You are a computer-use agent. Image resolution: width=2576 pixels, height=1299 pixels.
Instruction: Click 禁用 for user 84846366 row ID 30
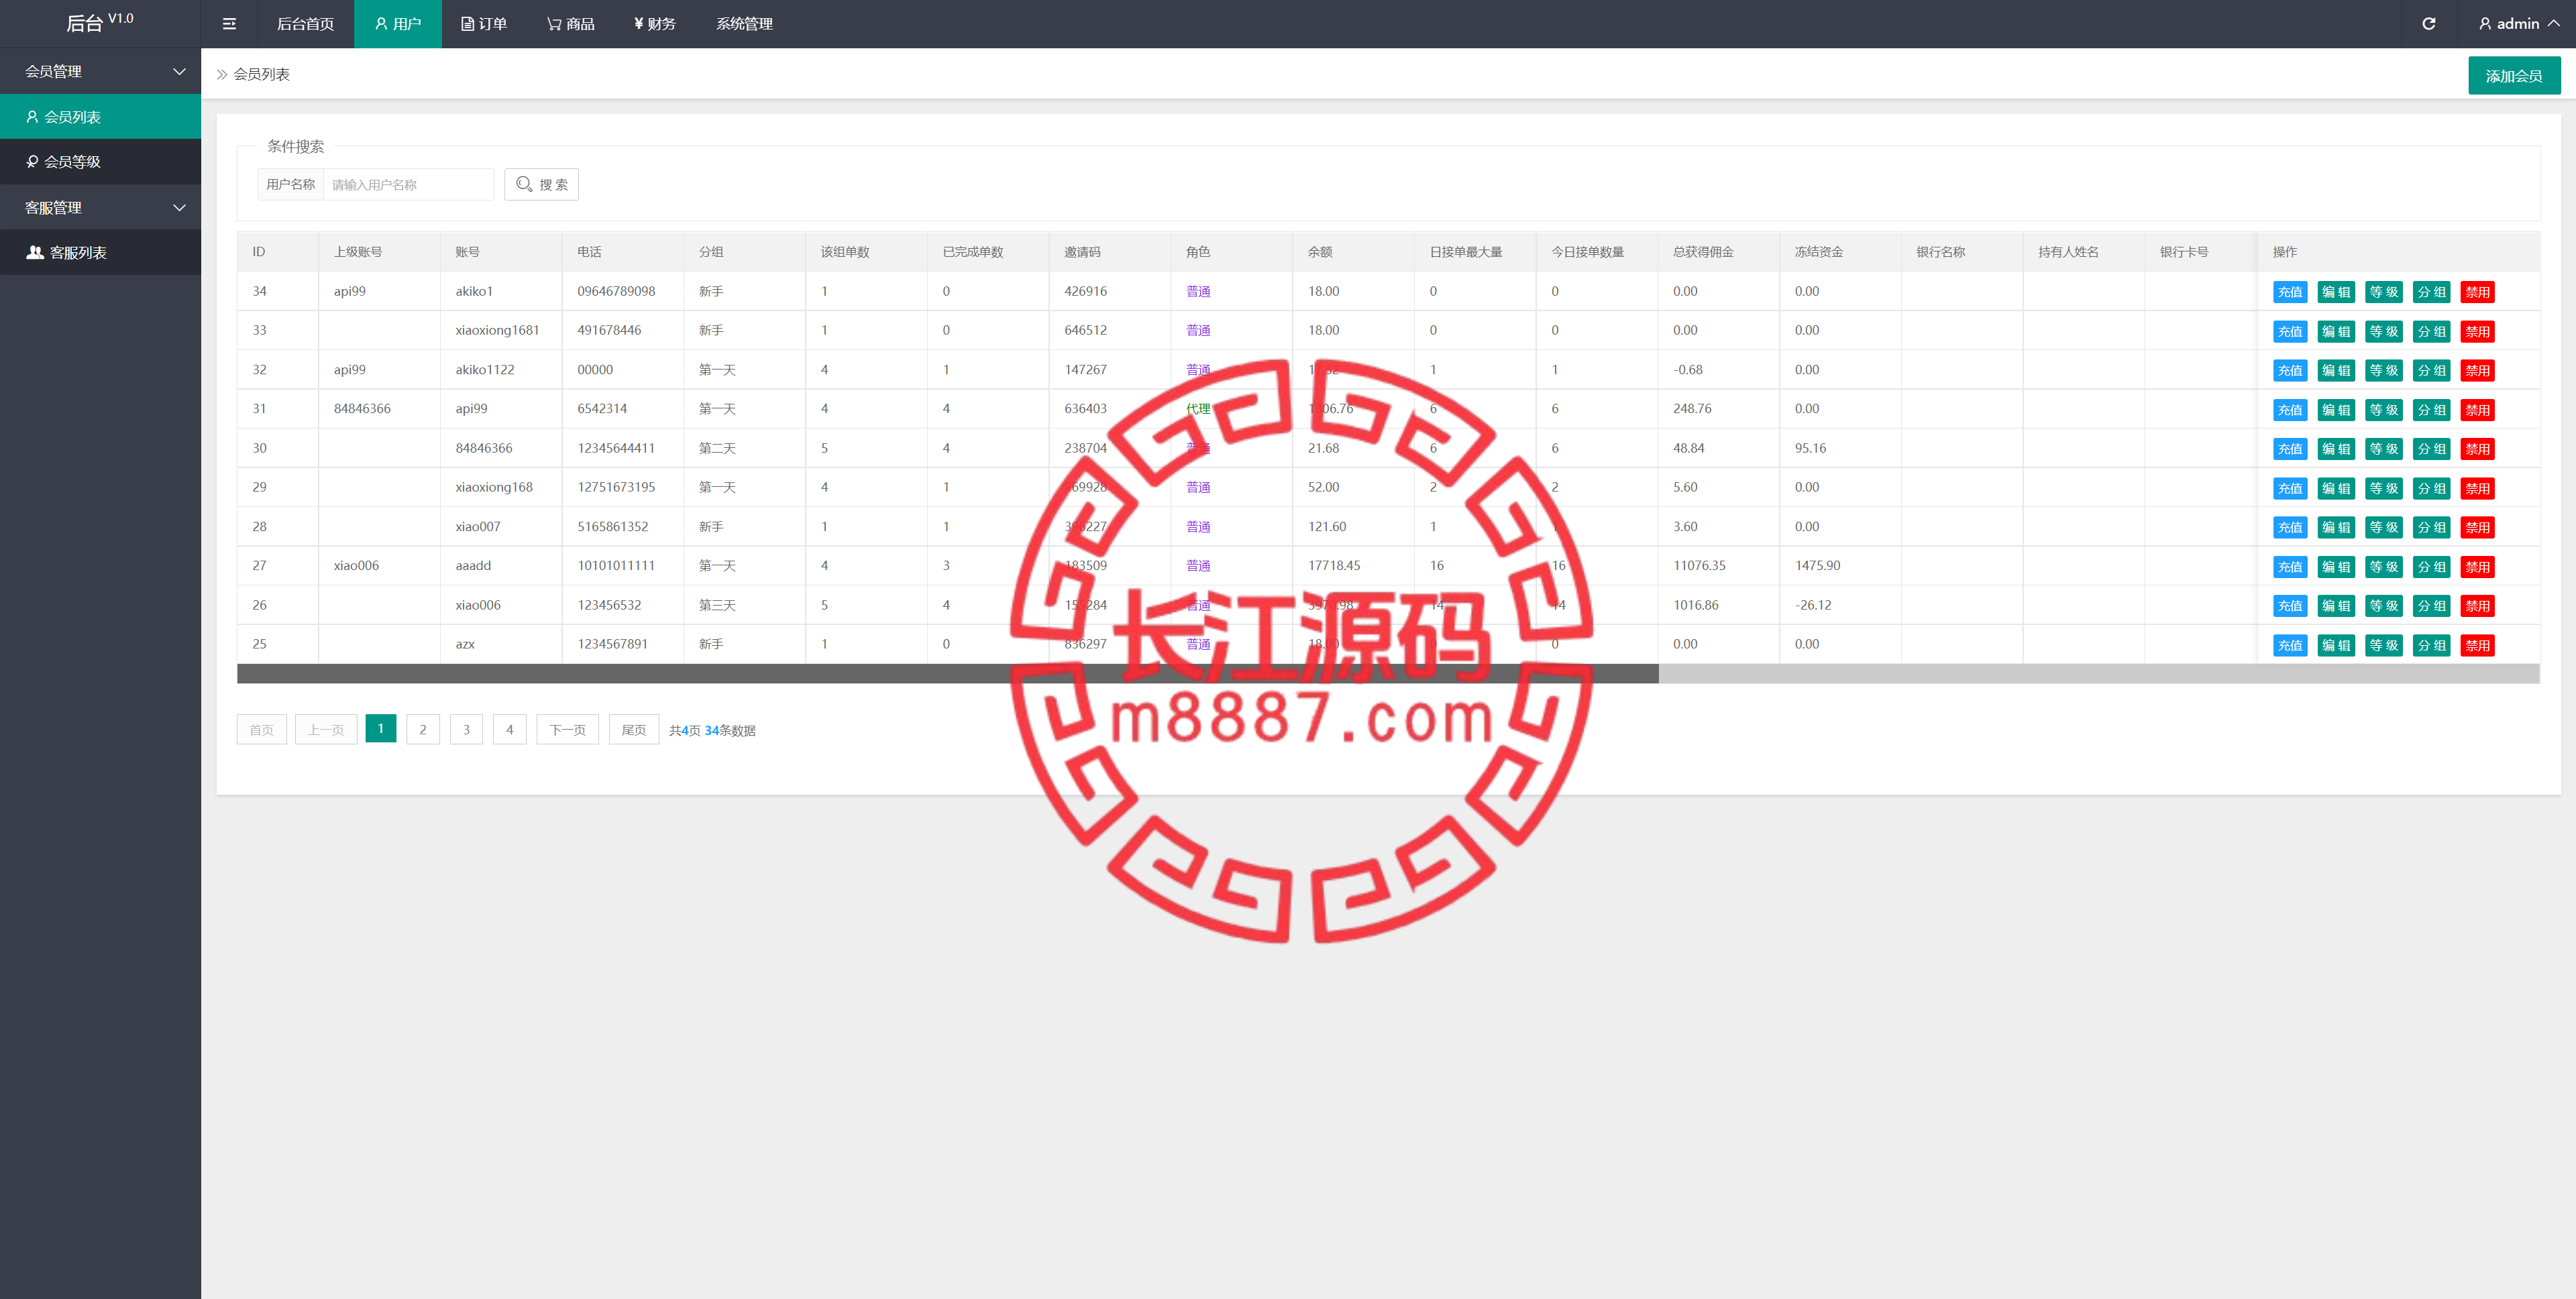tap(2477, 449)
